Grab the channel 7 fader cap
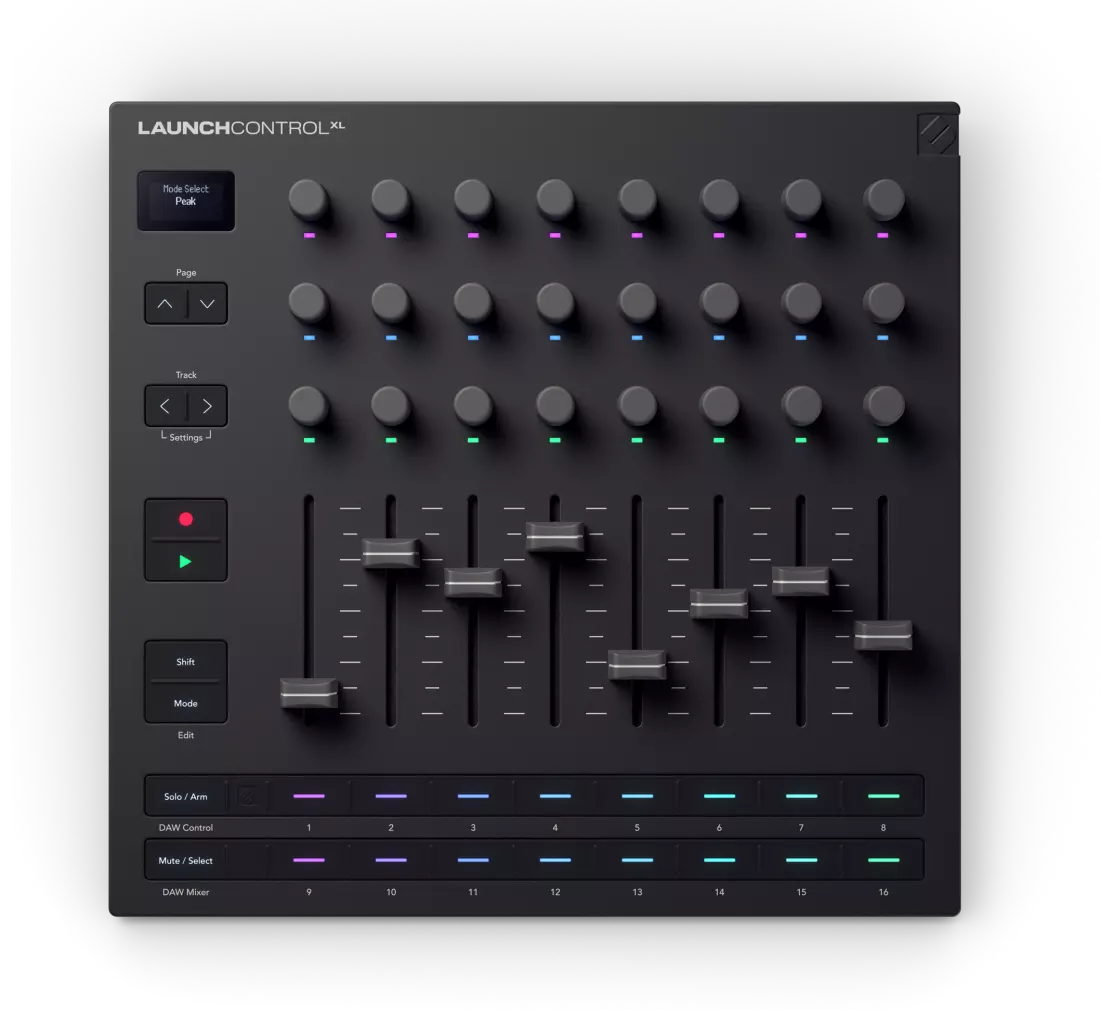Image resolution: width=1100 pixels, height=1024 pixels. 801,581
